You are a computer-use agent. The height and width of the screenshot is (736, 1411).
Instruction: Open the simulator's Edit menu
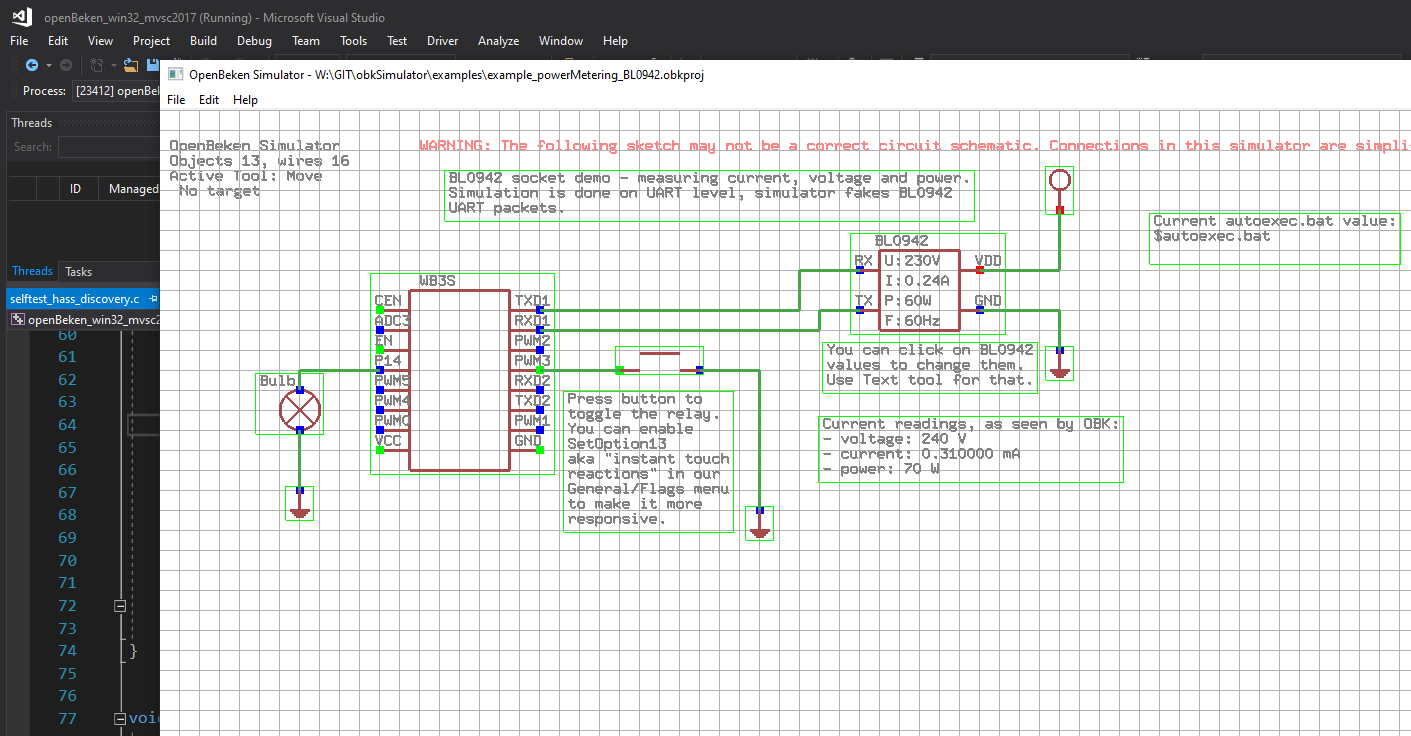coord(209,100)
